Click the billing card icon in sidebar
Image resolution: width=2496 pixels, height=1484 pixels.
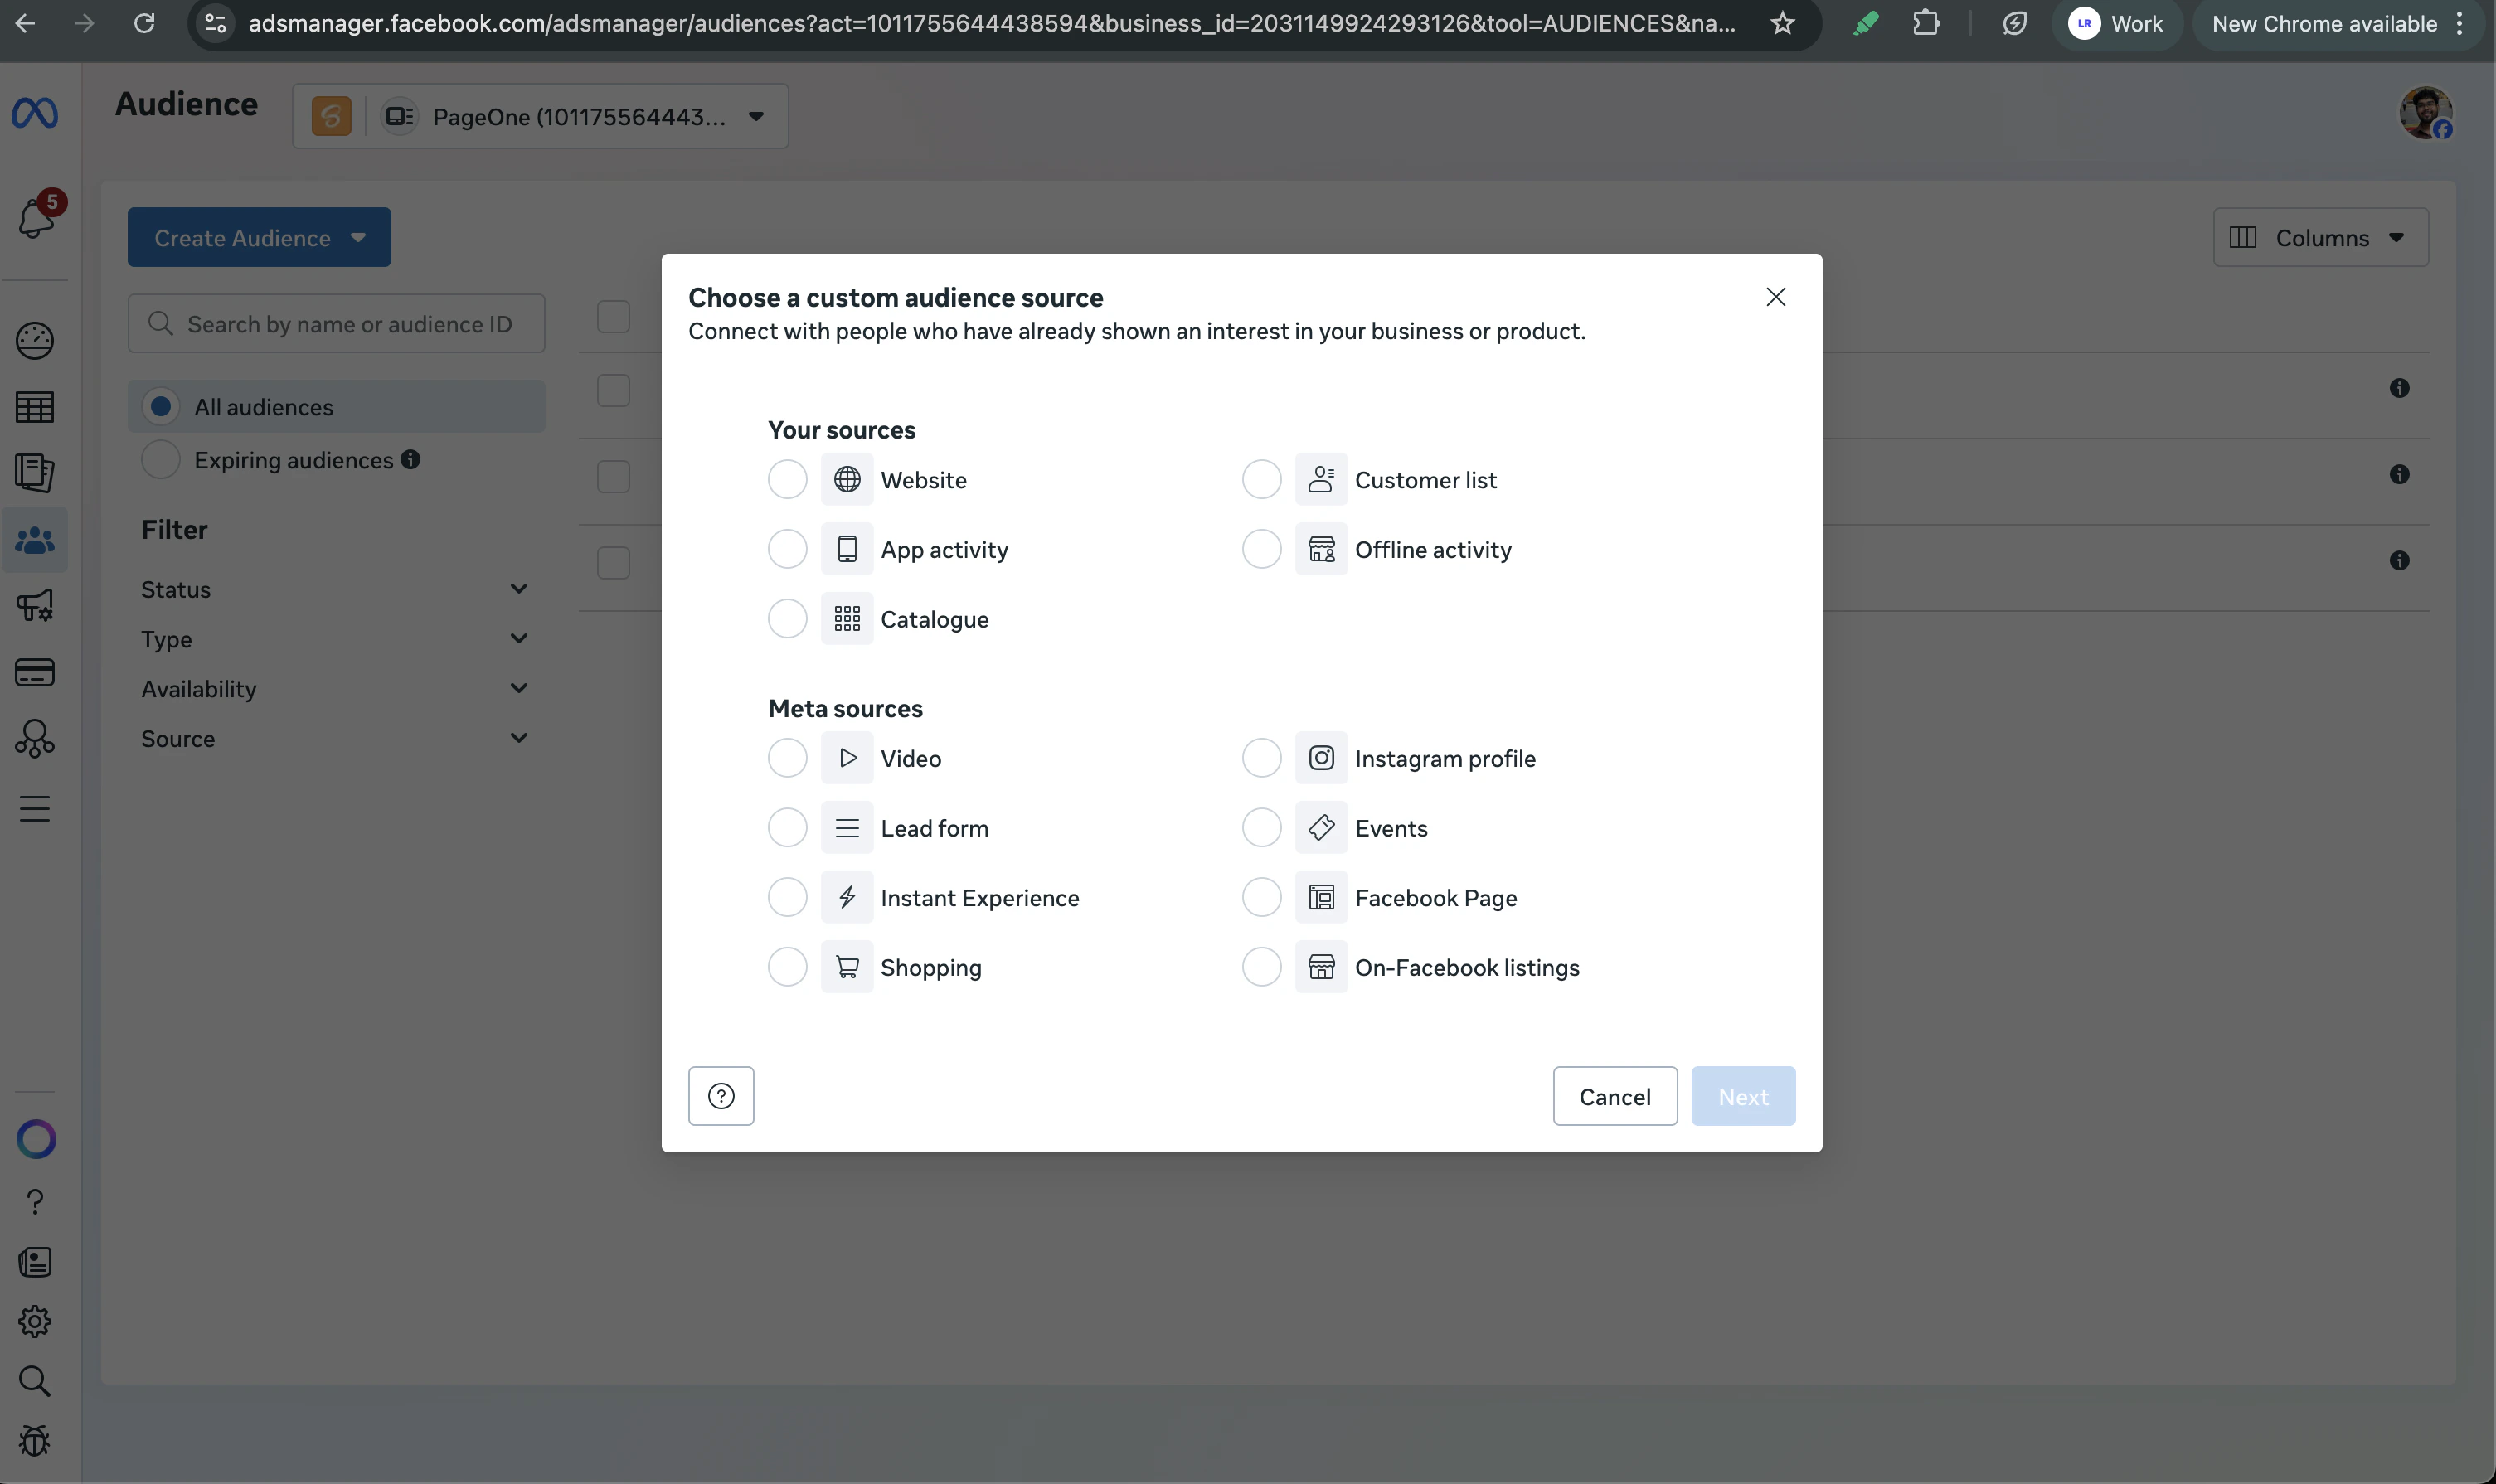(35, 673)
